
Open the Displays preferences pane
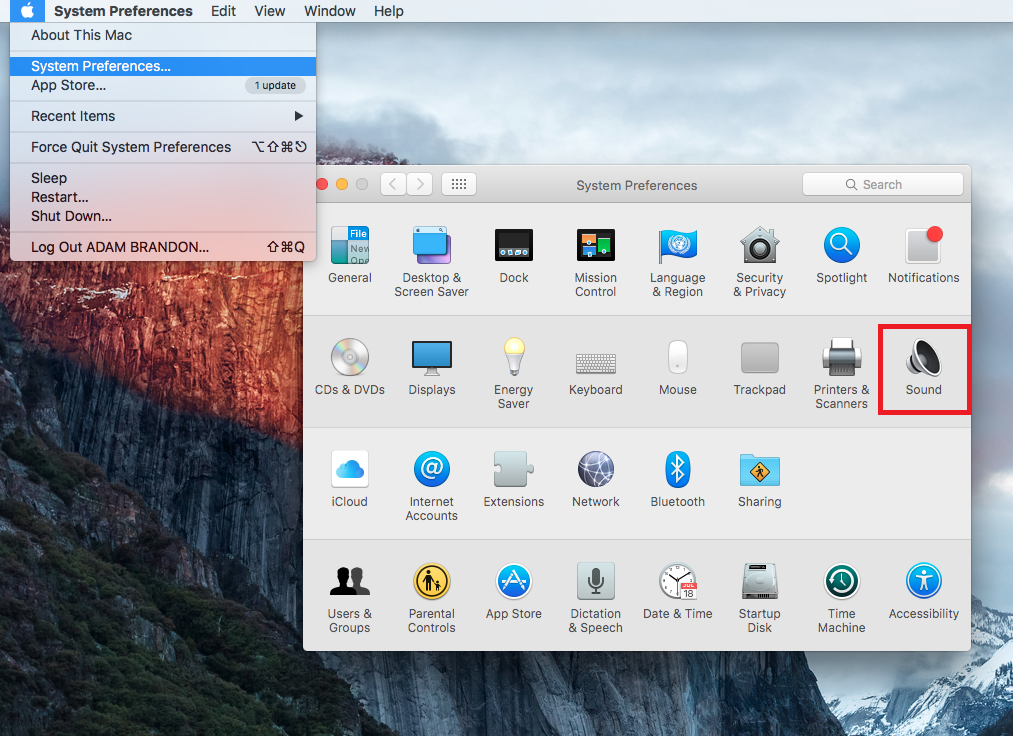click(432, 366)
